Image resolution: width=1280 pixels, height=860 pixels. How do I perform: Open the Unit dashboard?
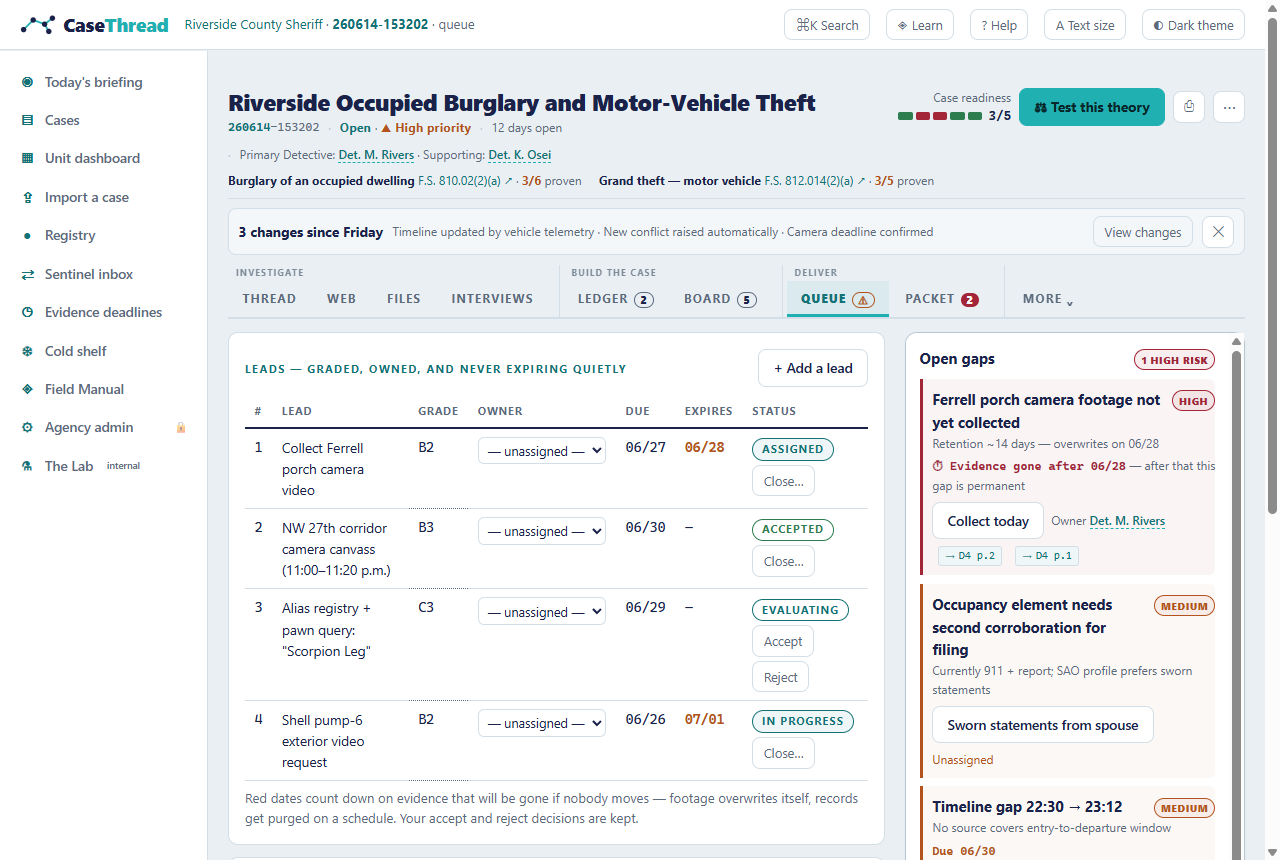[92, 158]
